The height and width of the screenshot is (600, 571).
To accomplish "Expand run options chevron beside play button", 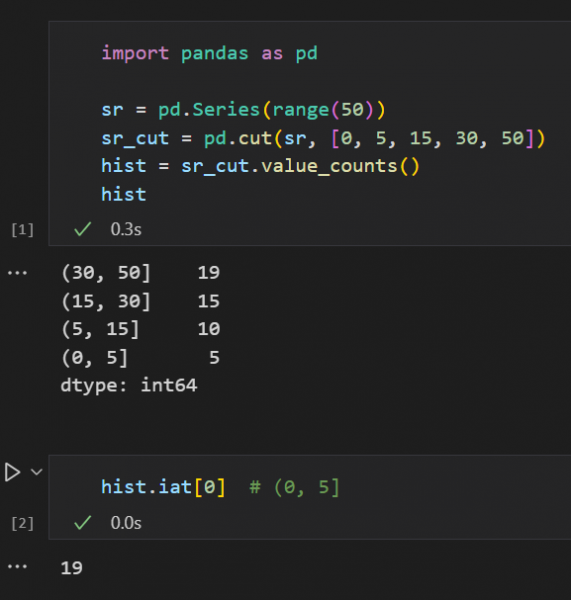I will point(37,472).
